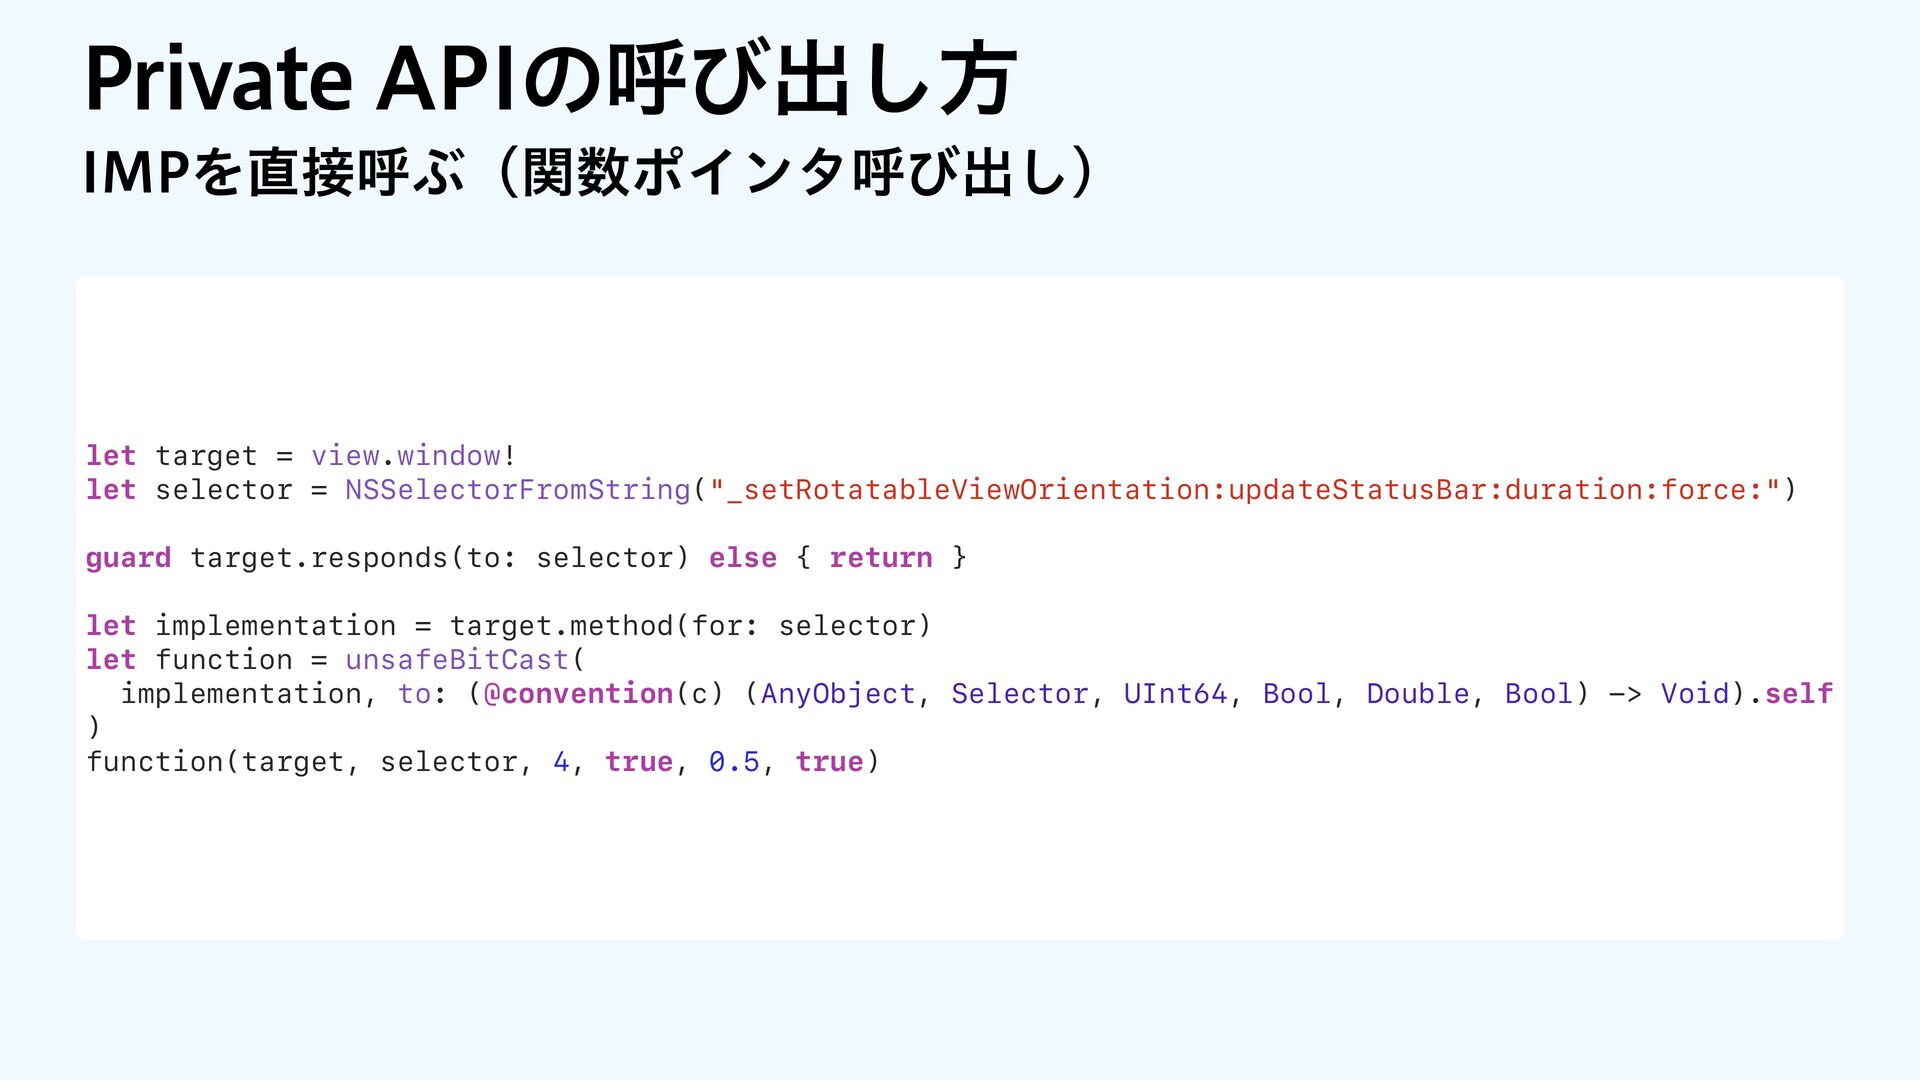The height and width of the screenshot is (1080, 1920).
Task: Click the 'let' keyword before target
Action: 110,456
